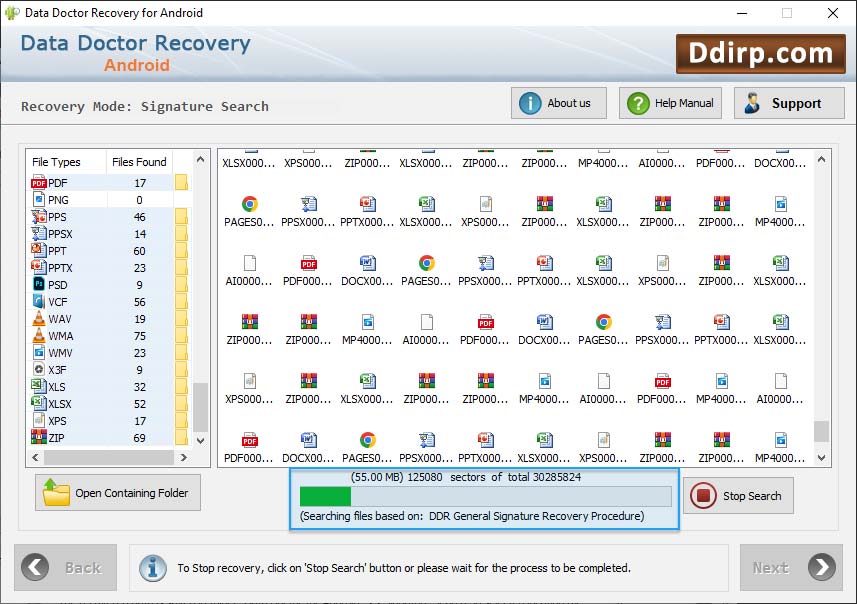The image size is (857, 604).
Task: Proceed with the Next button
Action: [791, 567]
